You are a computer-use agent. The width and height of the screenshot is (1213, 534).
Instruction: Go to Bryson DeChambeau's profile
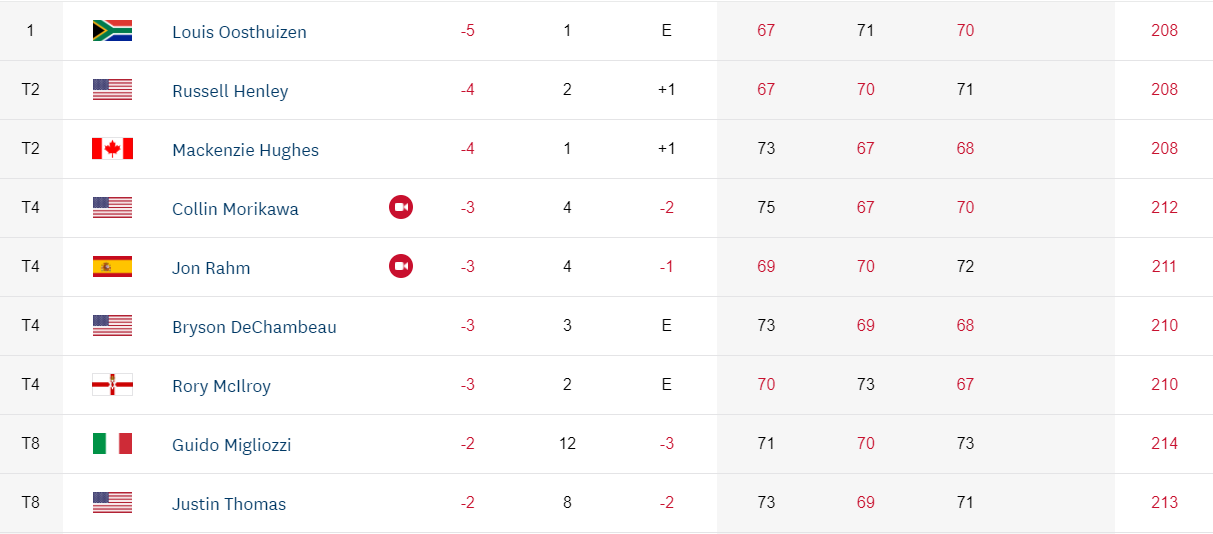point(254,327)
